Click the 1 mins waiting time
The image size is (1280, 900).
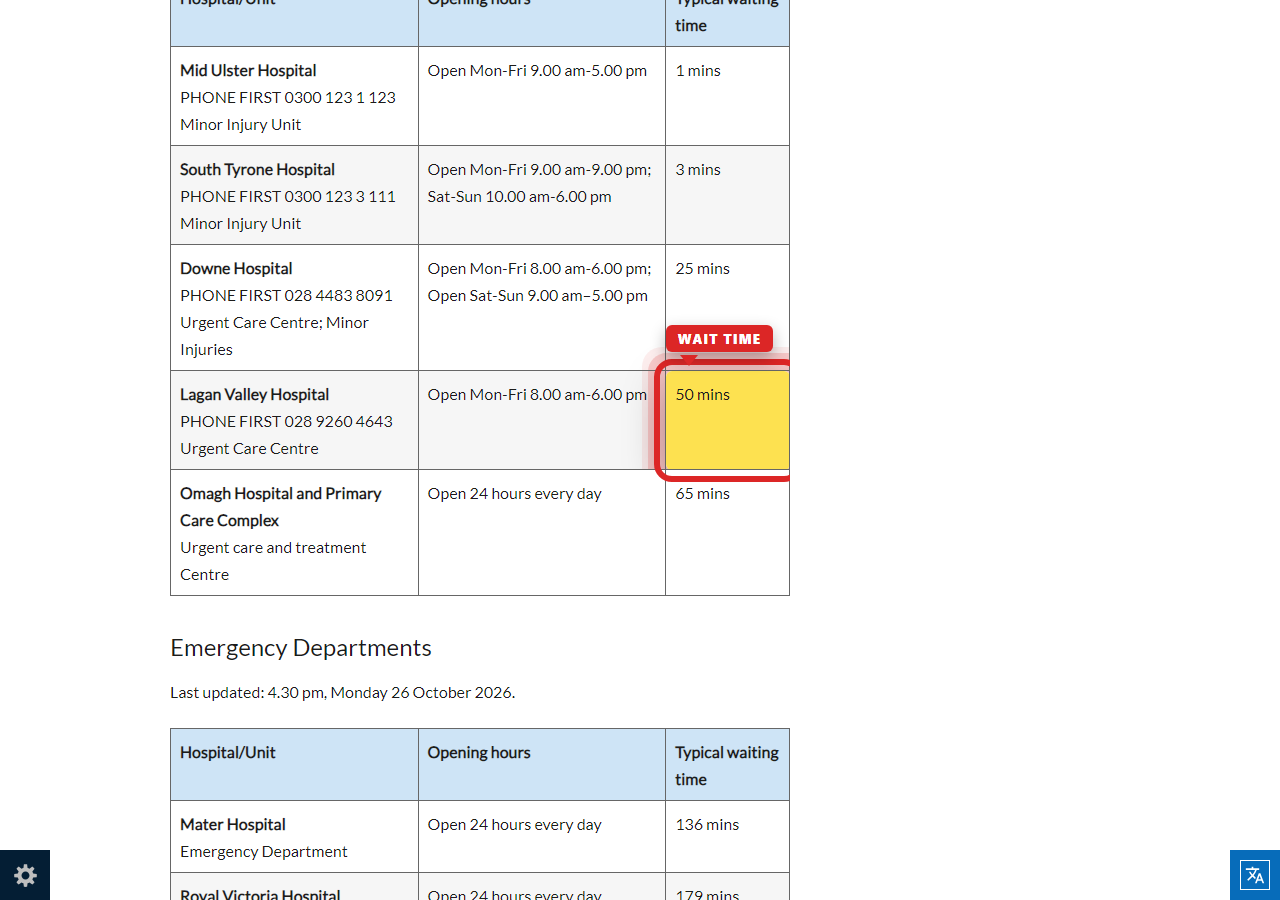698,70
